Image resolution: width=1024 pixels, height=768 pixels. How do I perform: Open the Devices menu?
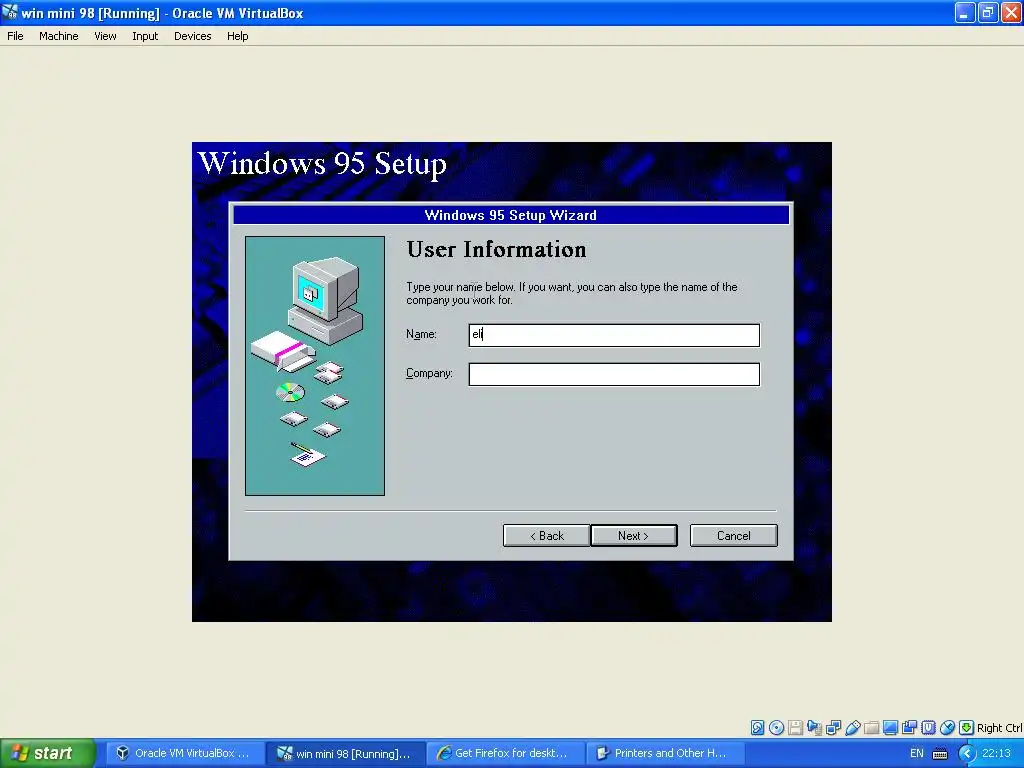193,36
